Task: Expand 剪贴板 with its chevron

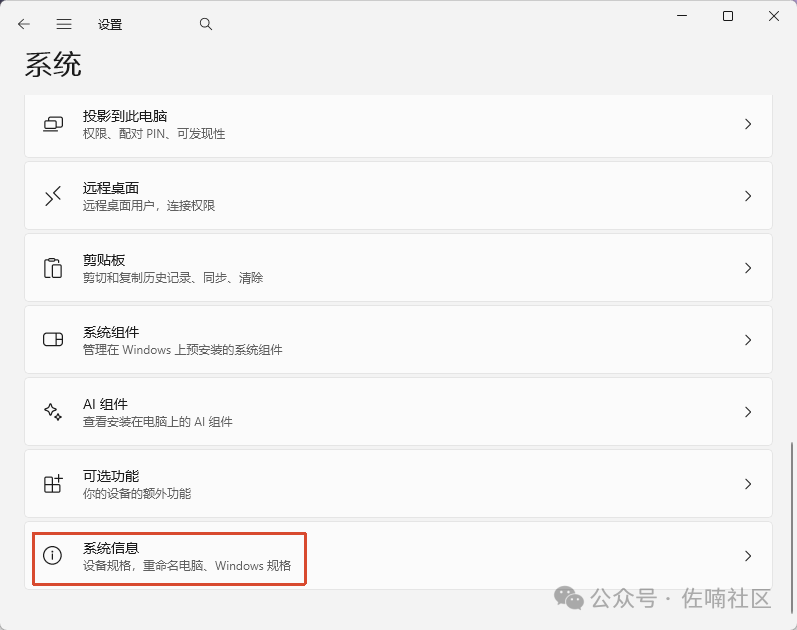Action: tap(748, 268)
